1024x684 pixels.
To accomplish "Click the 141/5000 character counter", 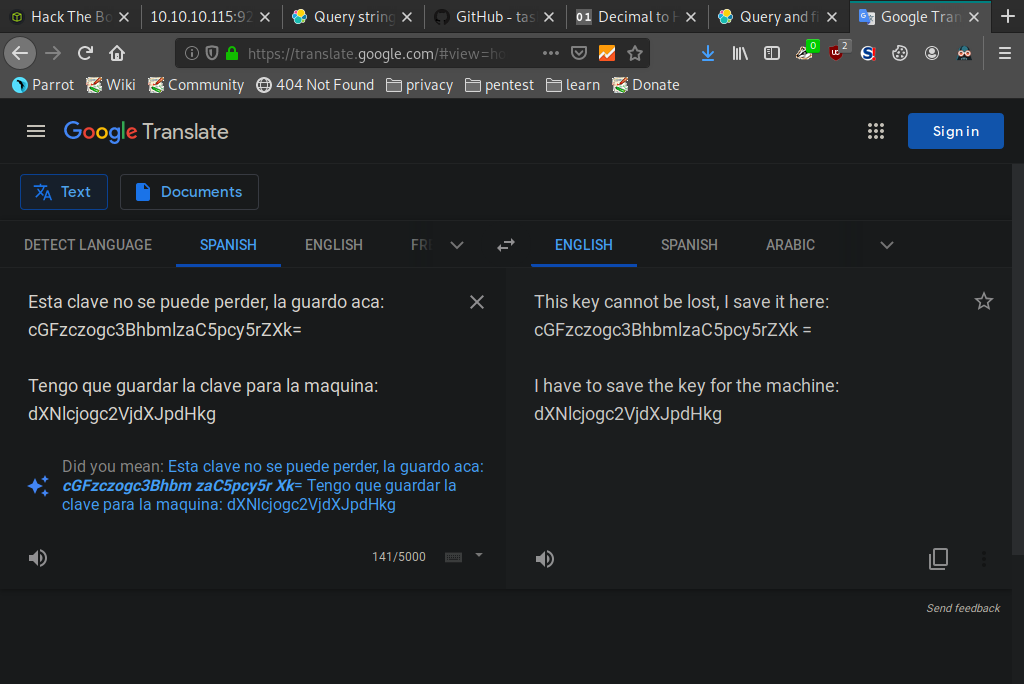I will coord(398,557).
